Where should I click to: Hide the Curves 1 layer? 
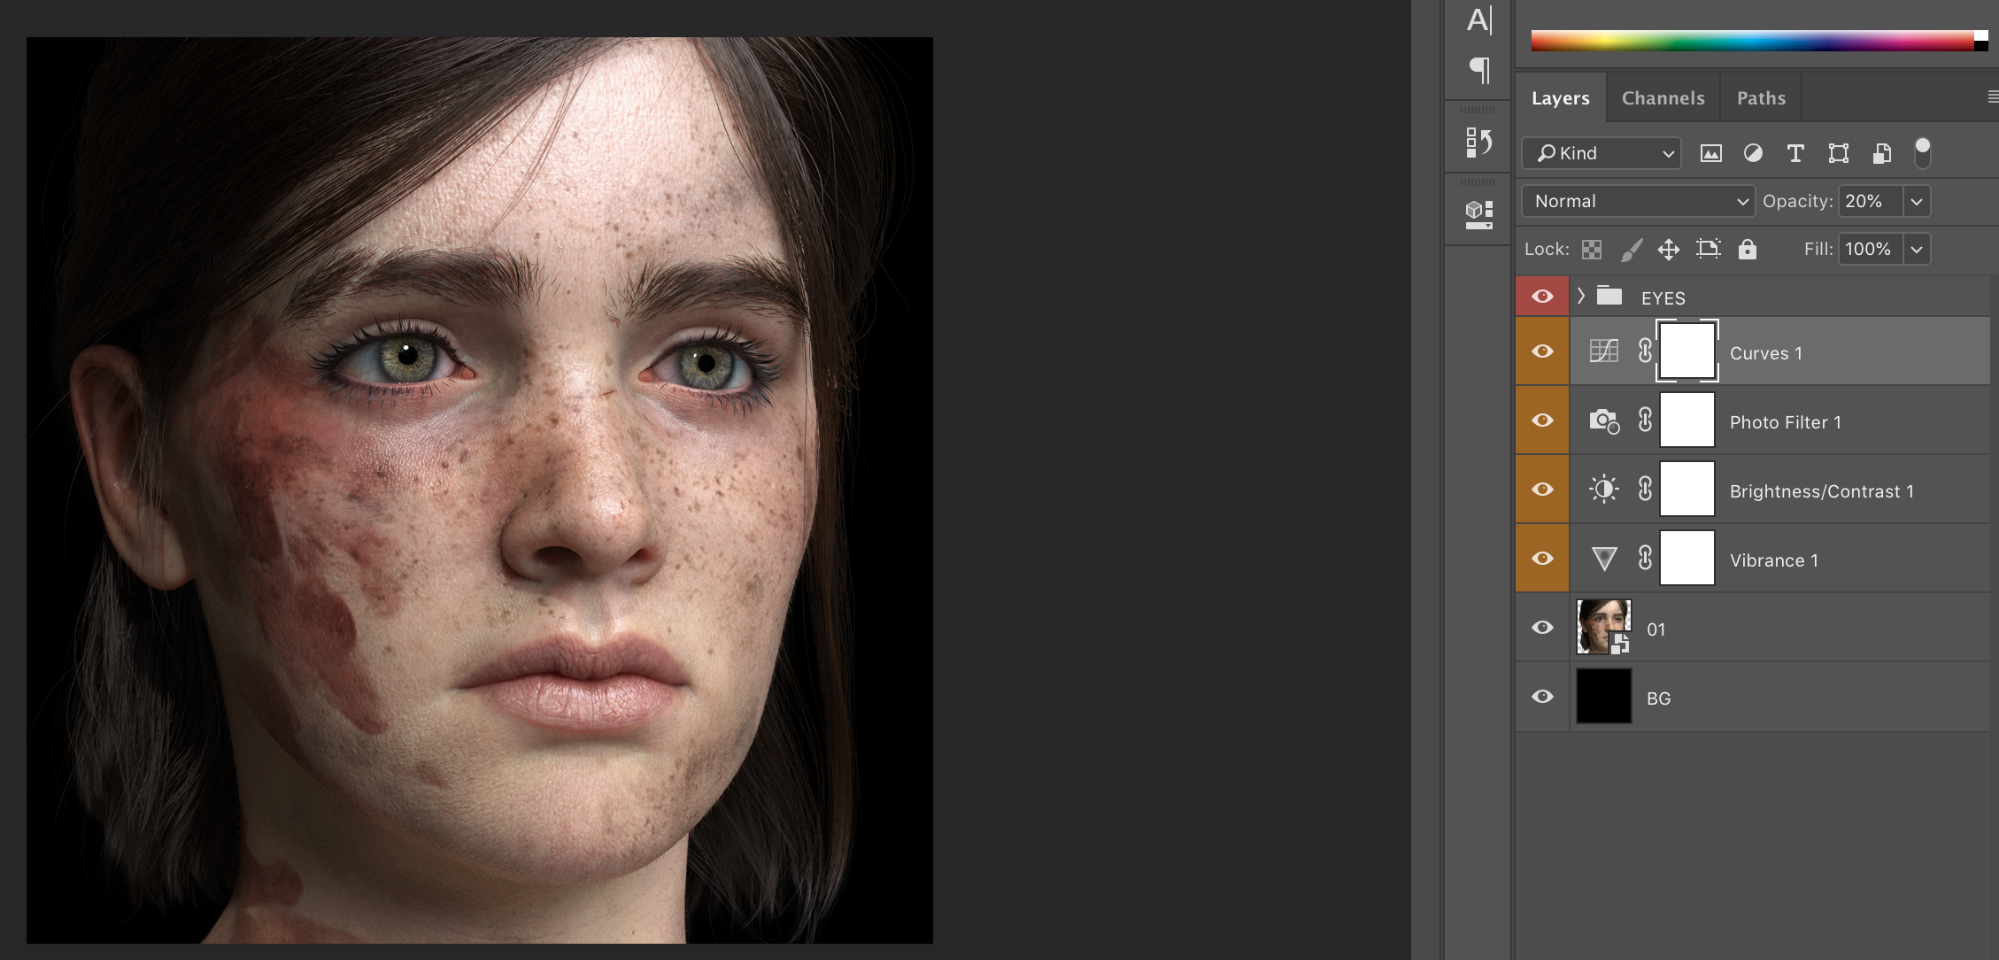[1542, 351]
